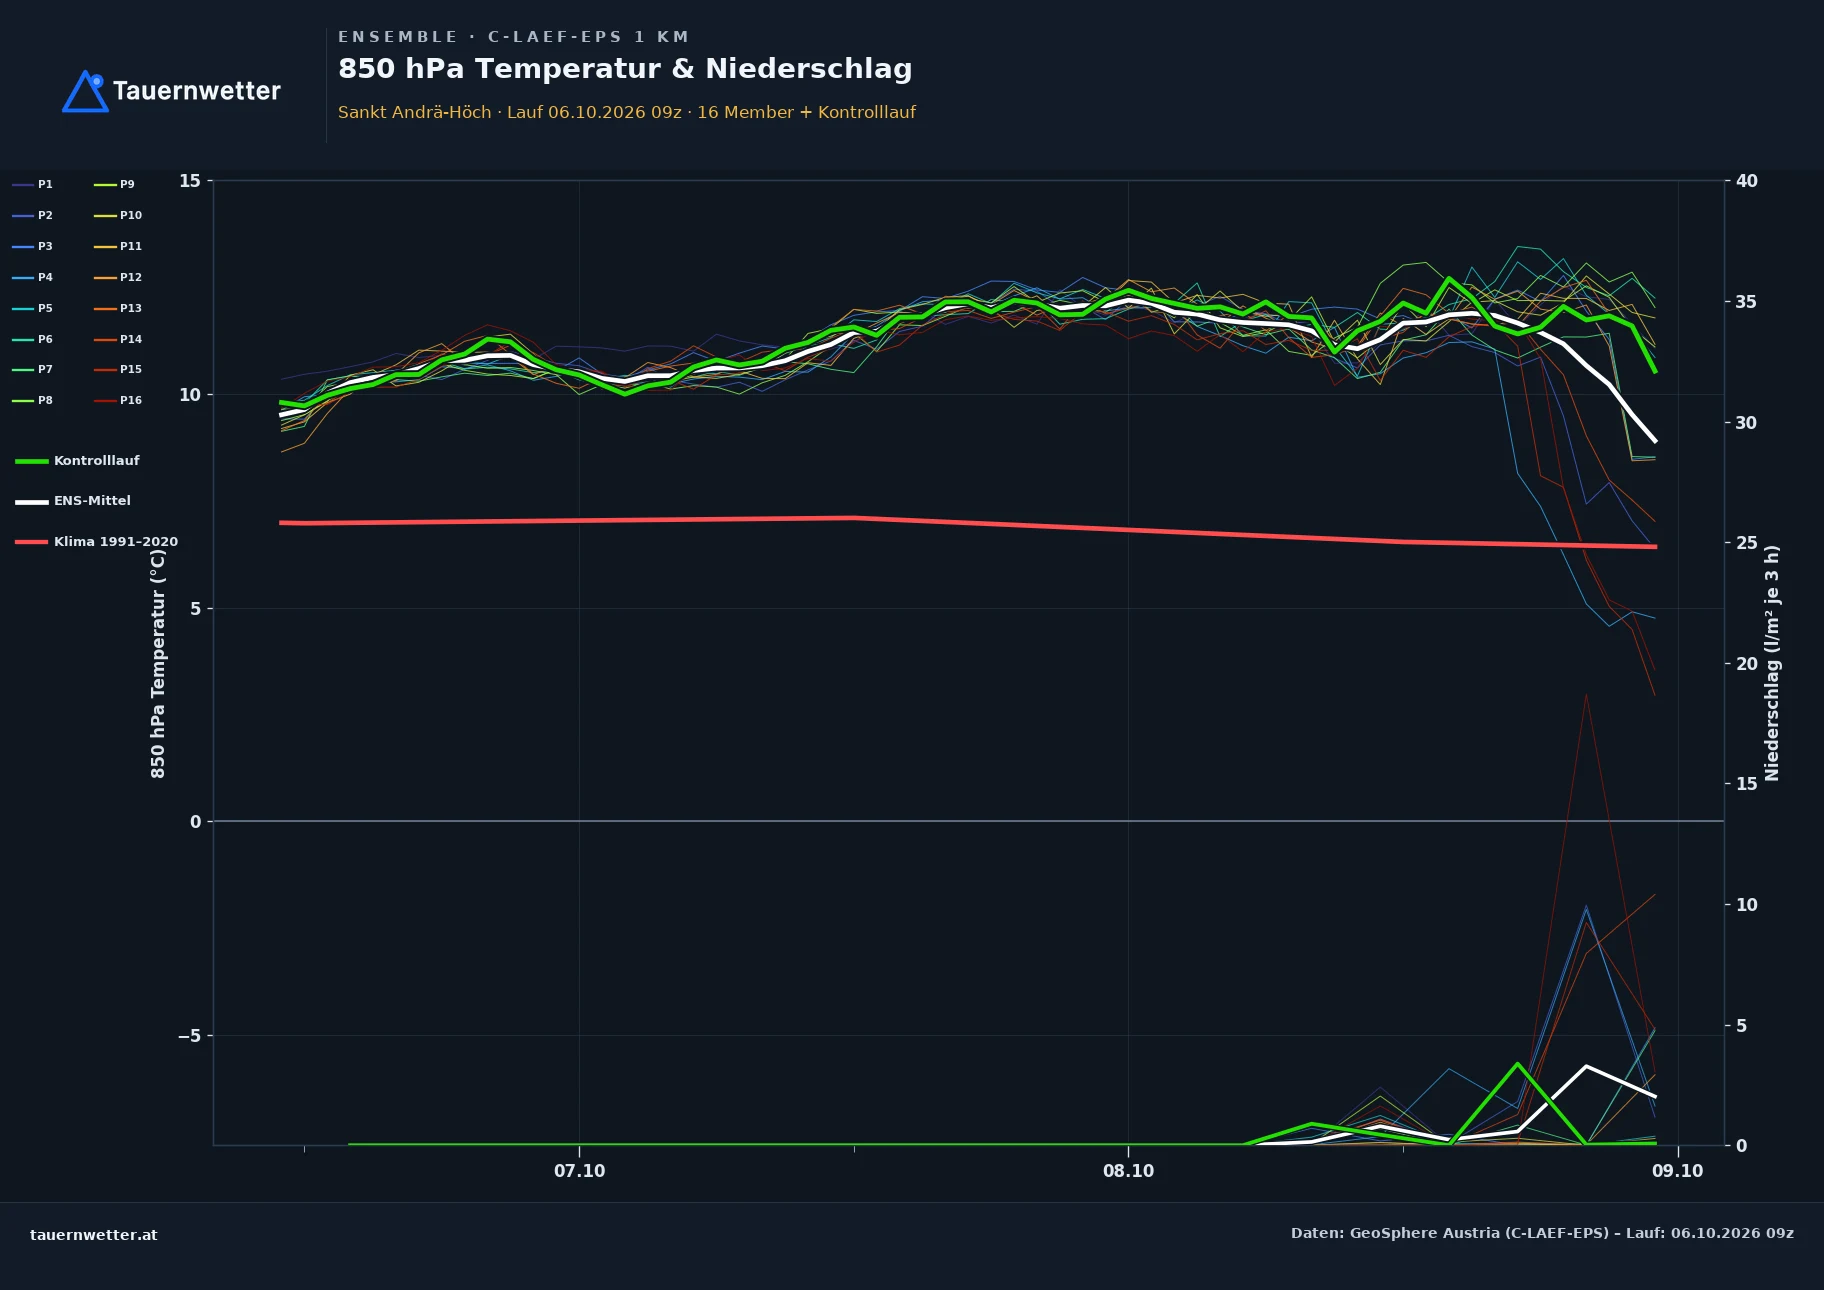Click the GeoSphere Austria data source text
This screenshot has width=1824, height=1290.
point(1542,1233)
